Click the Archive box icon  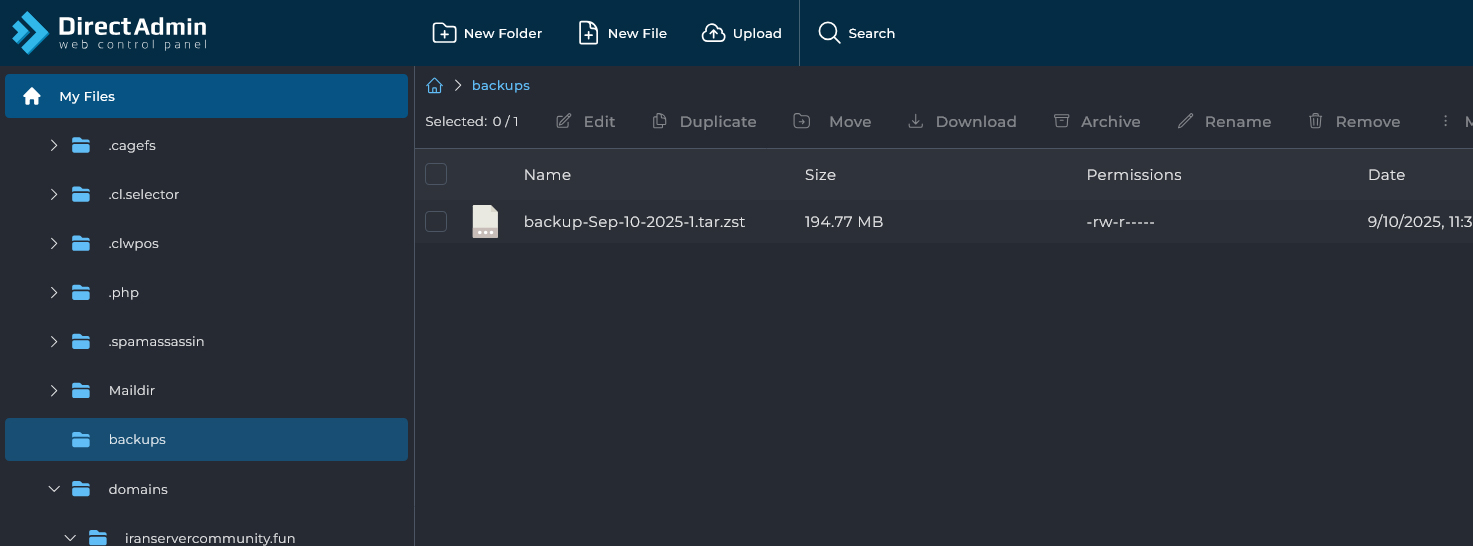tap(1061, 121)
